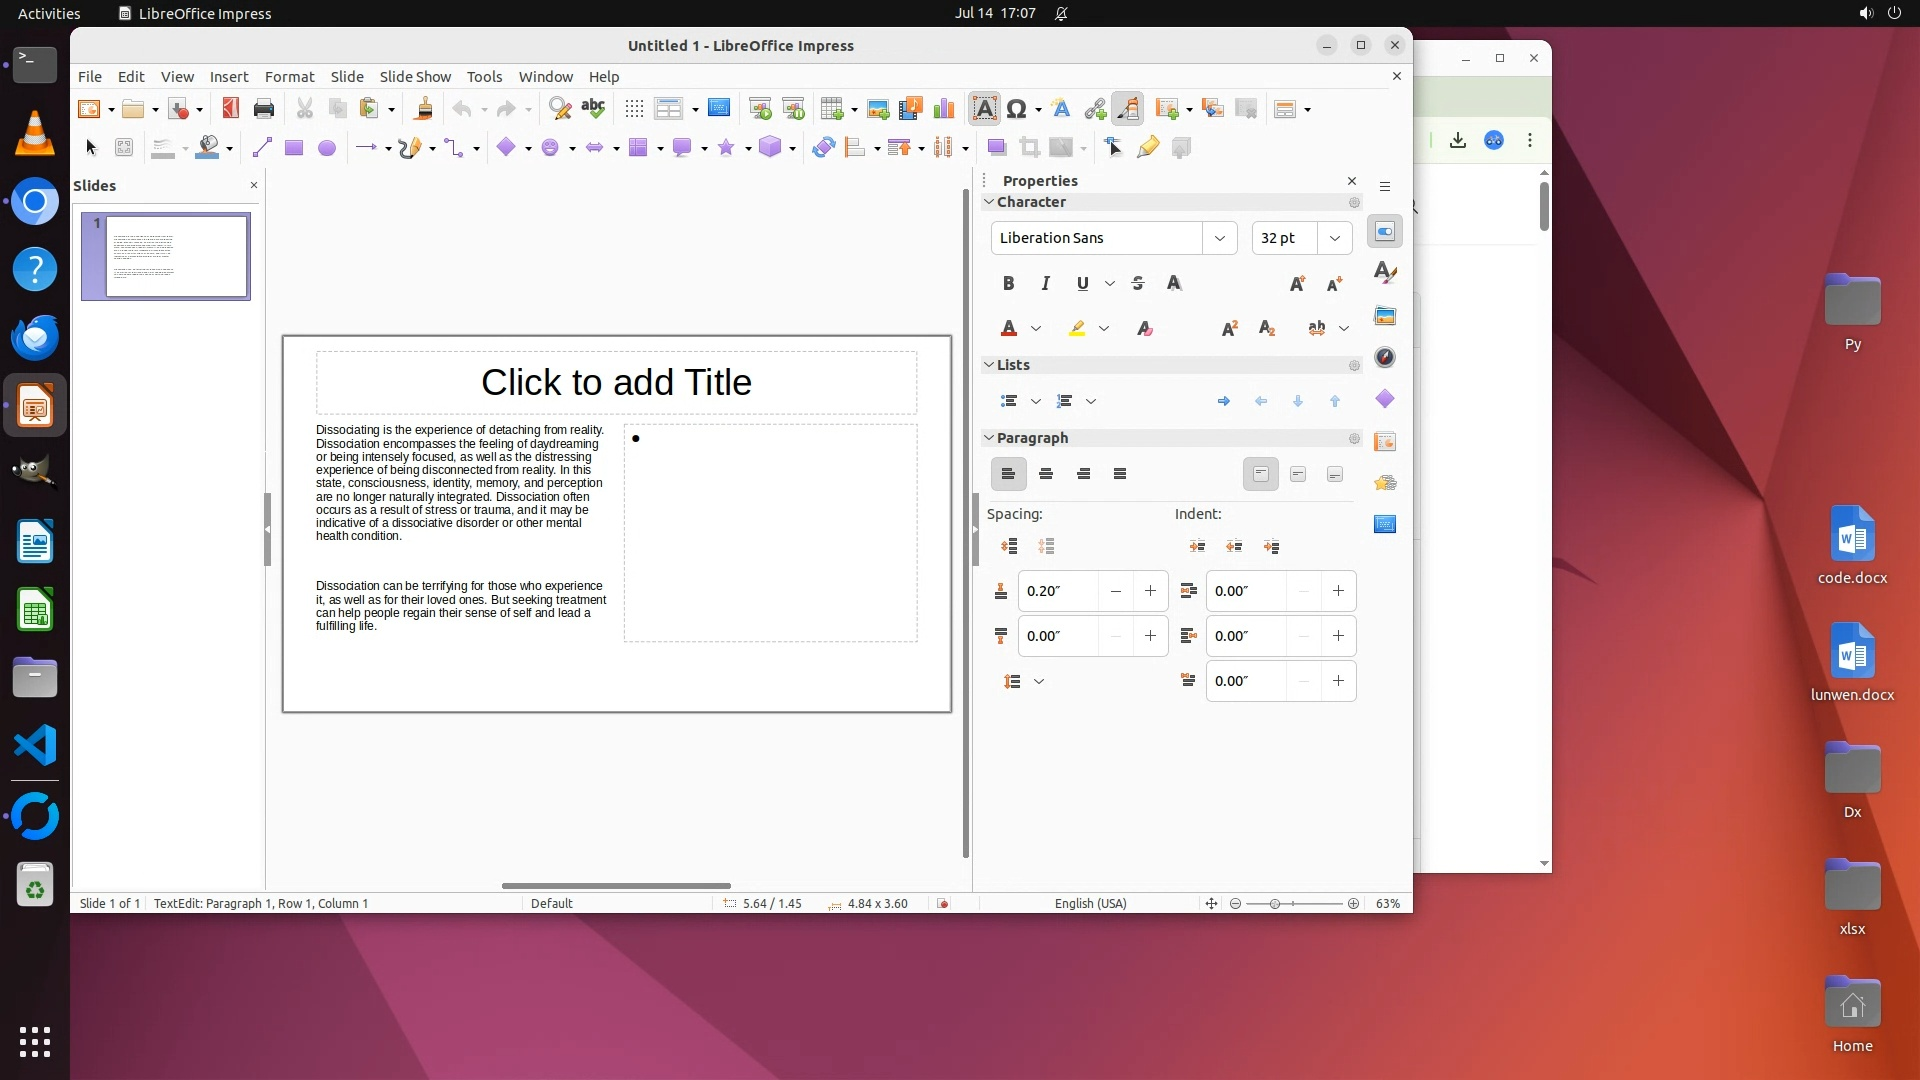This screenshot has width=1920, height=1080.
Task: Open the Format menu
Action: pos(289,77)
